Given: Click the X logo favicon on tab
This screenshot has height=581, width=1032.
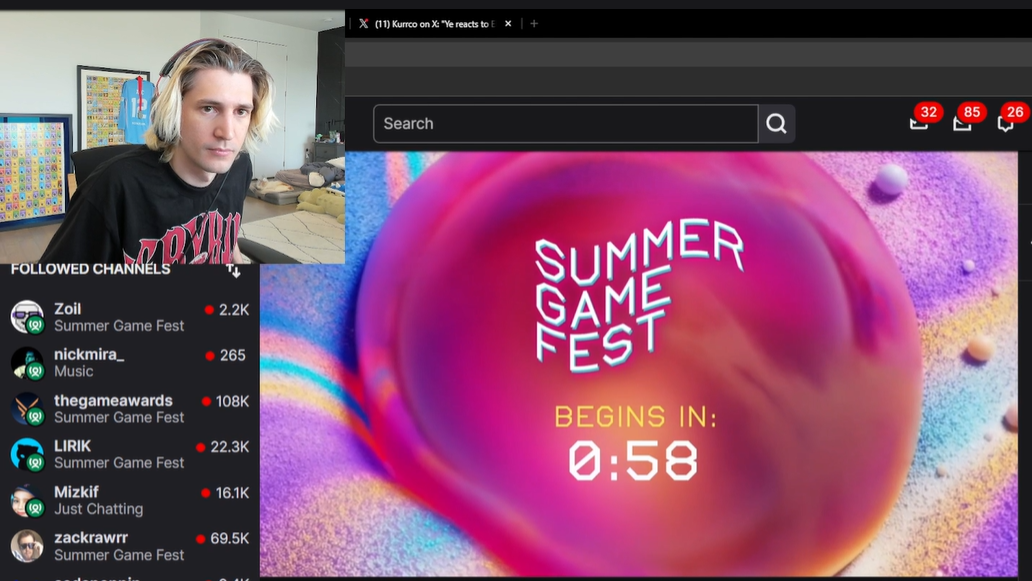Looking at the screenshot, I should click(363, 24).
